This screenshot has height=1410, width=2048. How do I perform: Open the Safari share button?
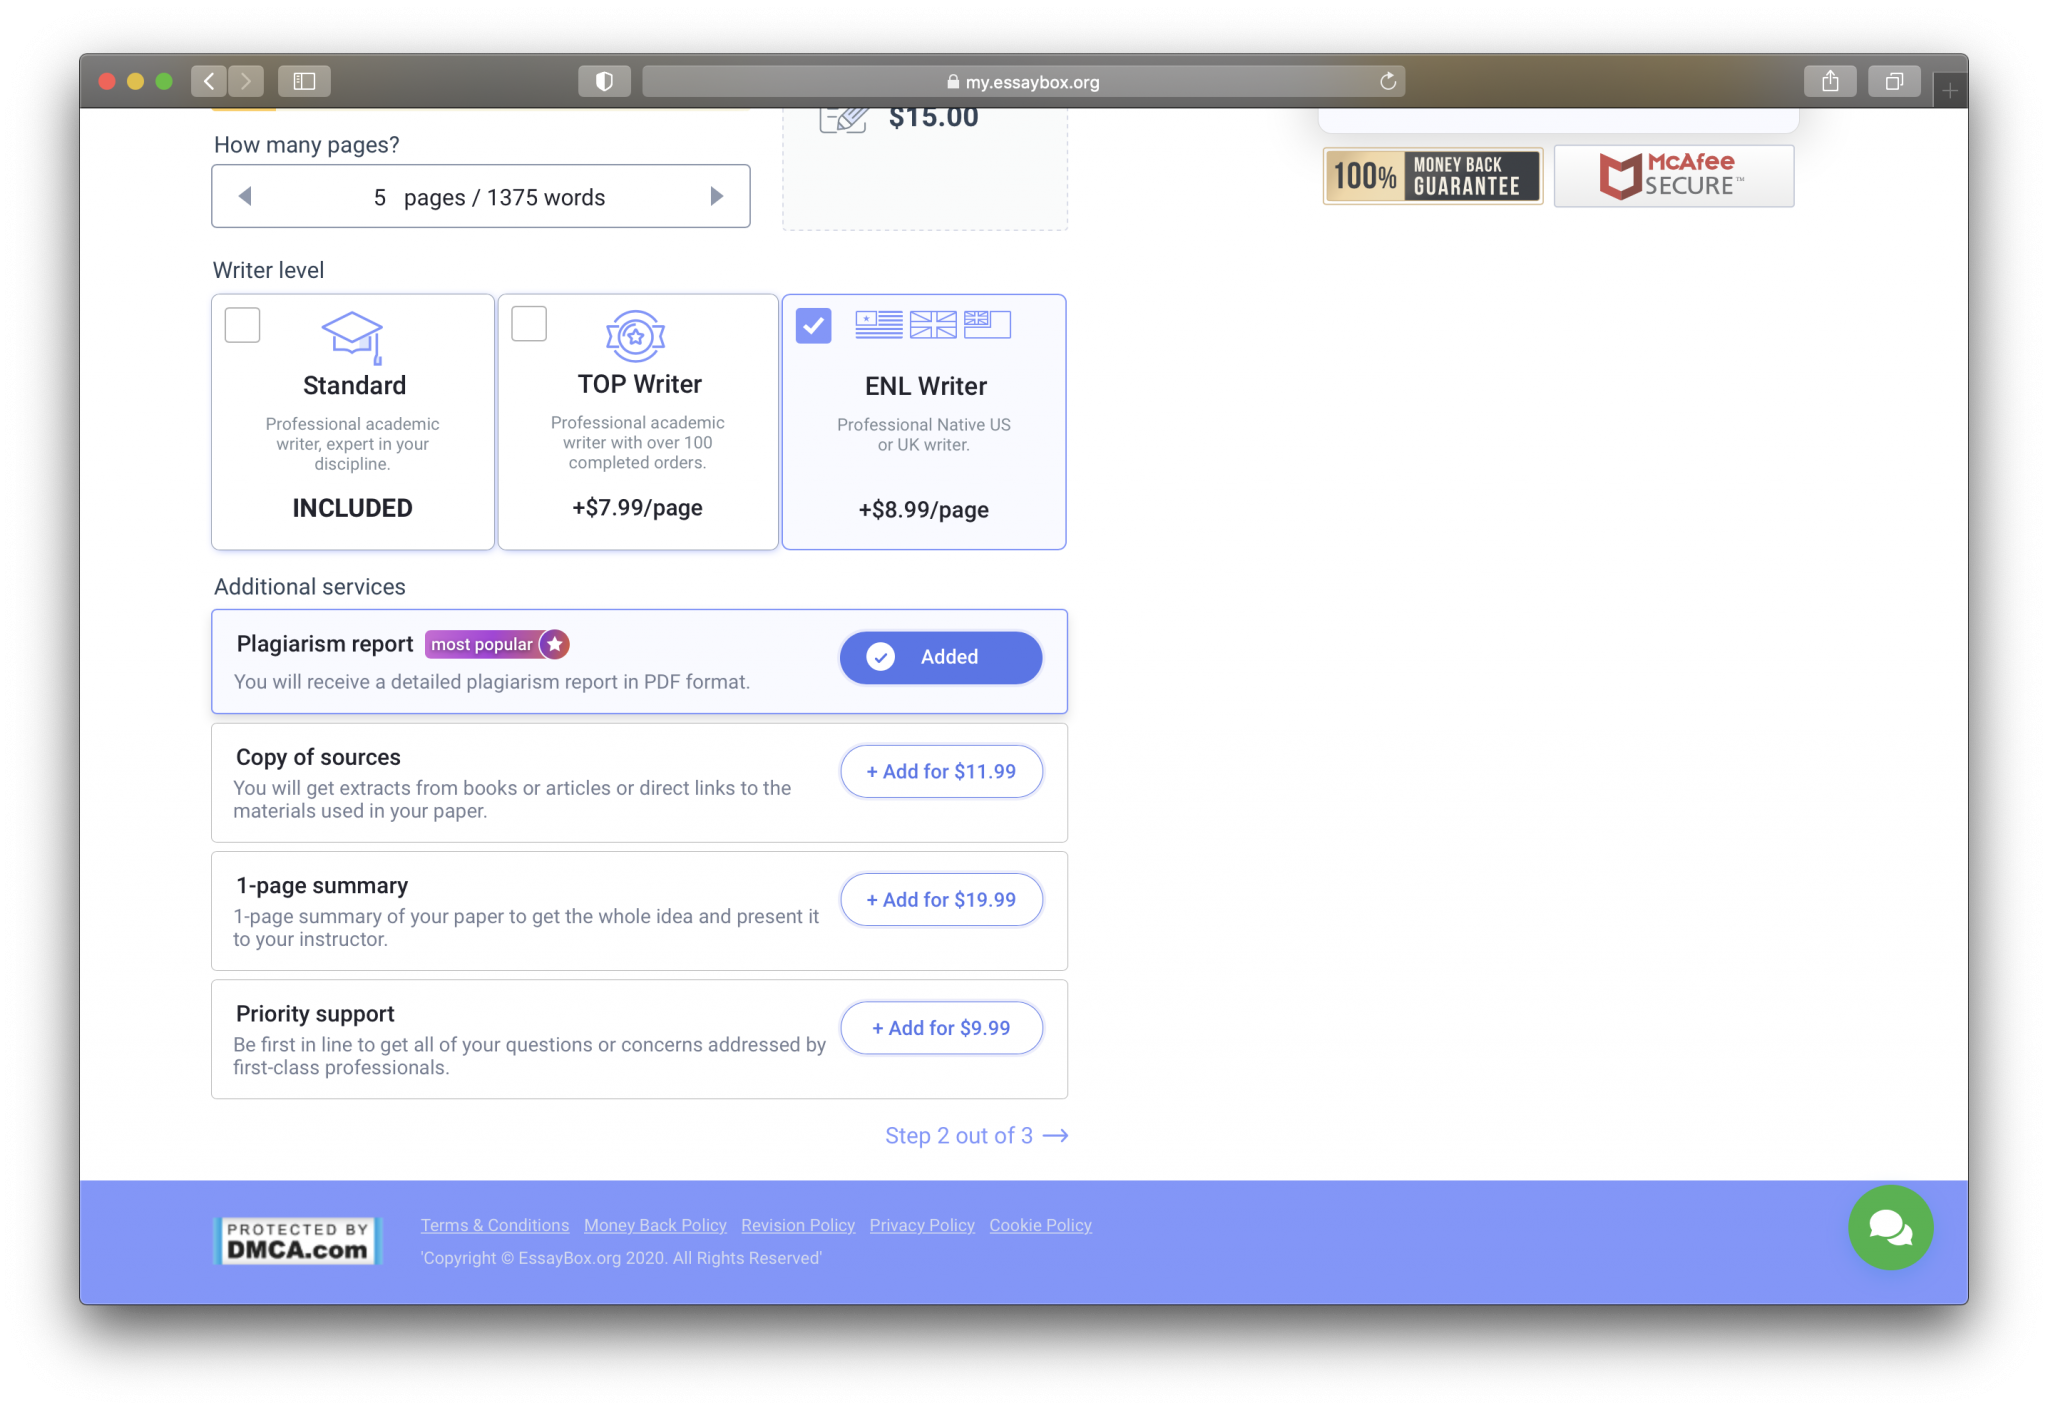pos(1830,81)
